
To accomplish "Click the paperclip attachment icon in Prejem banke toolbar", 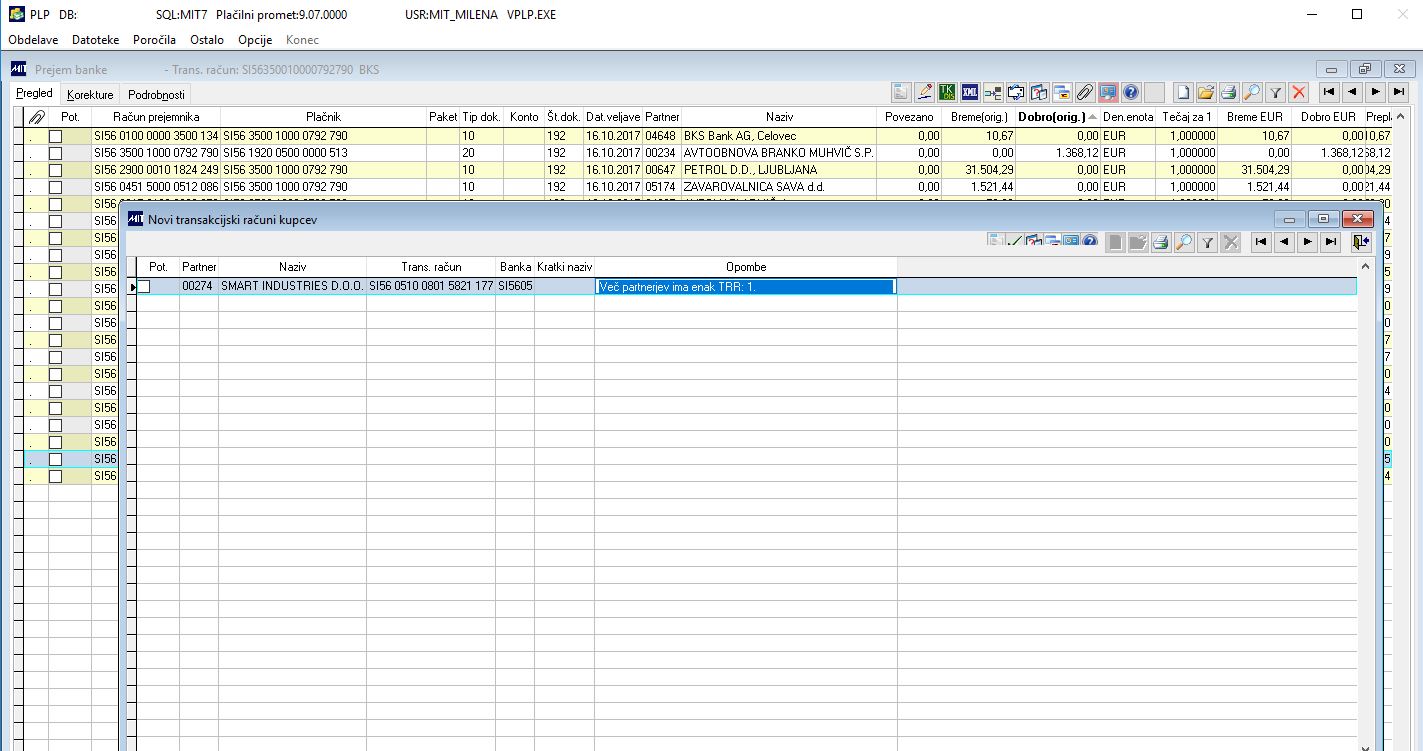I will [x=1085, y=92].
